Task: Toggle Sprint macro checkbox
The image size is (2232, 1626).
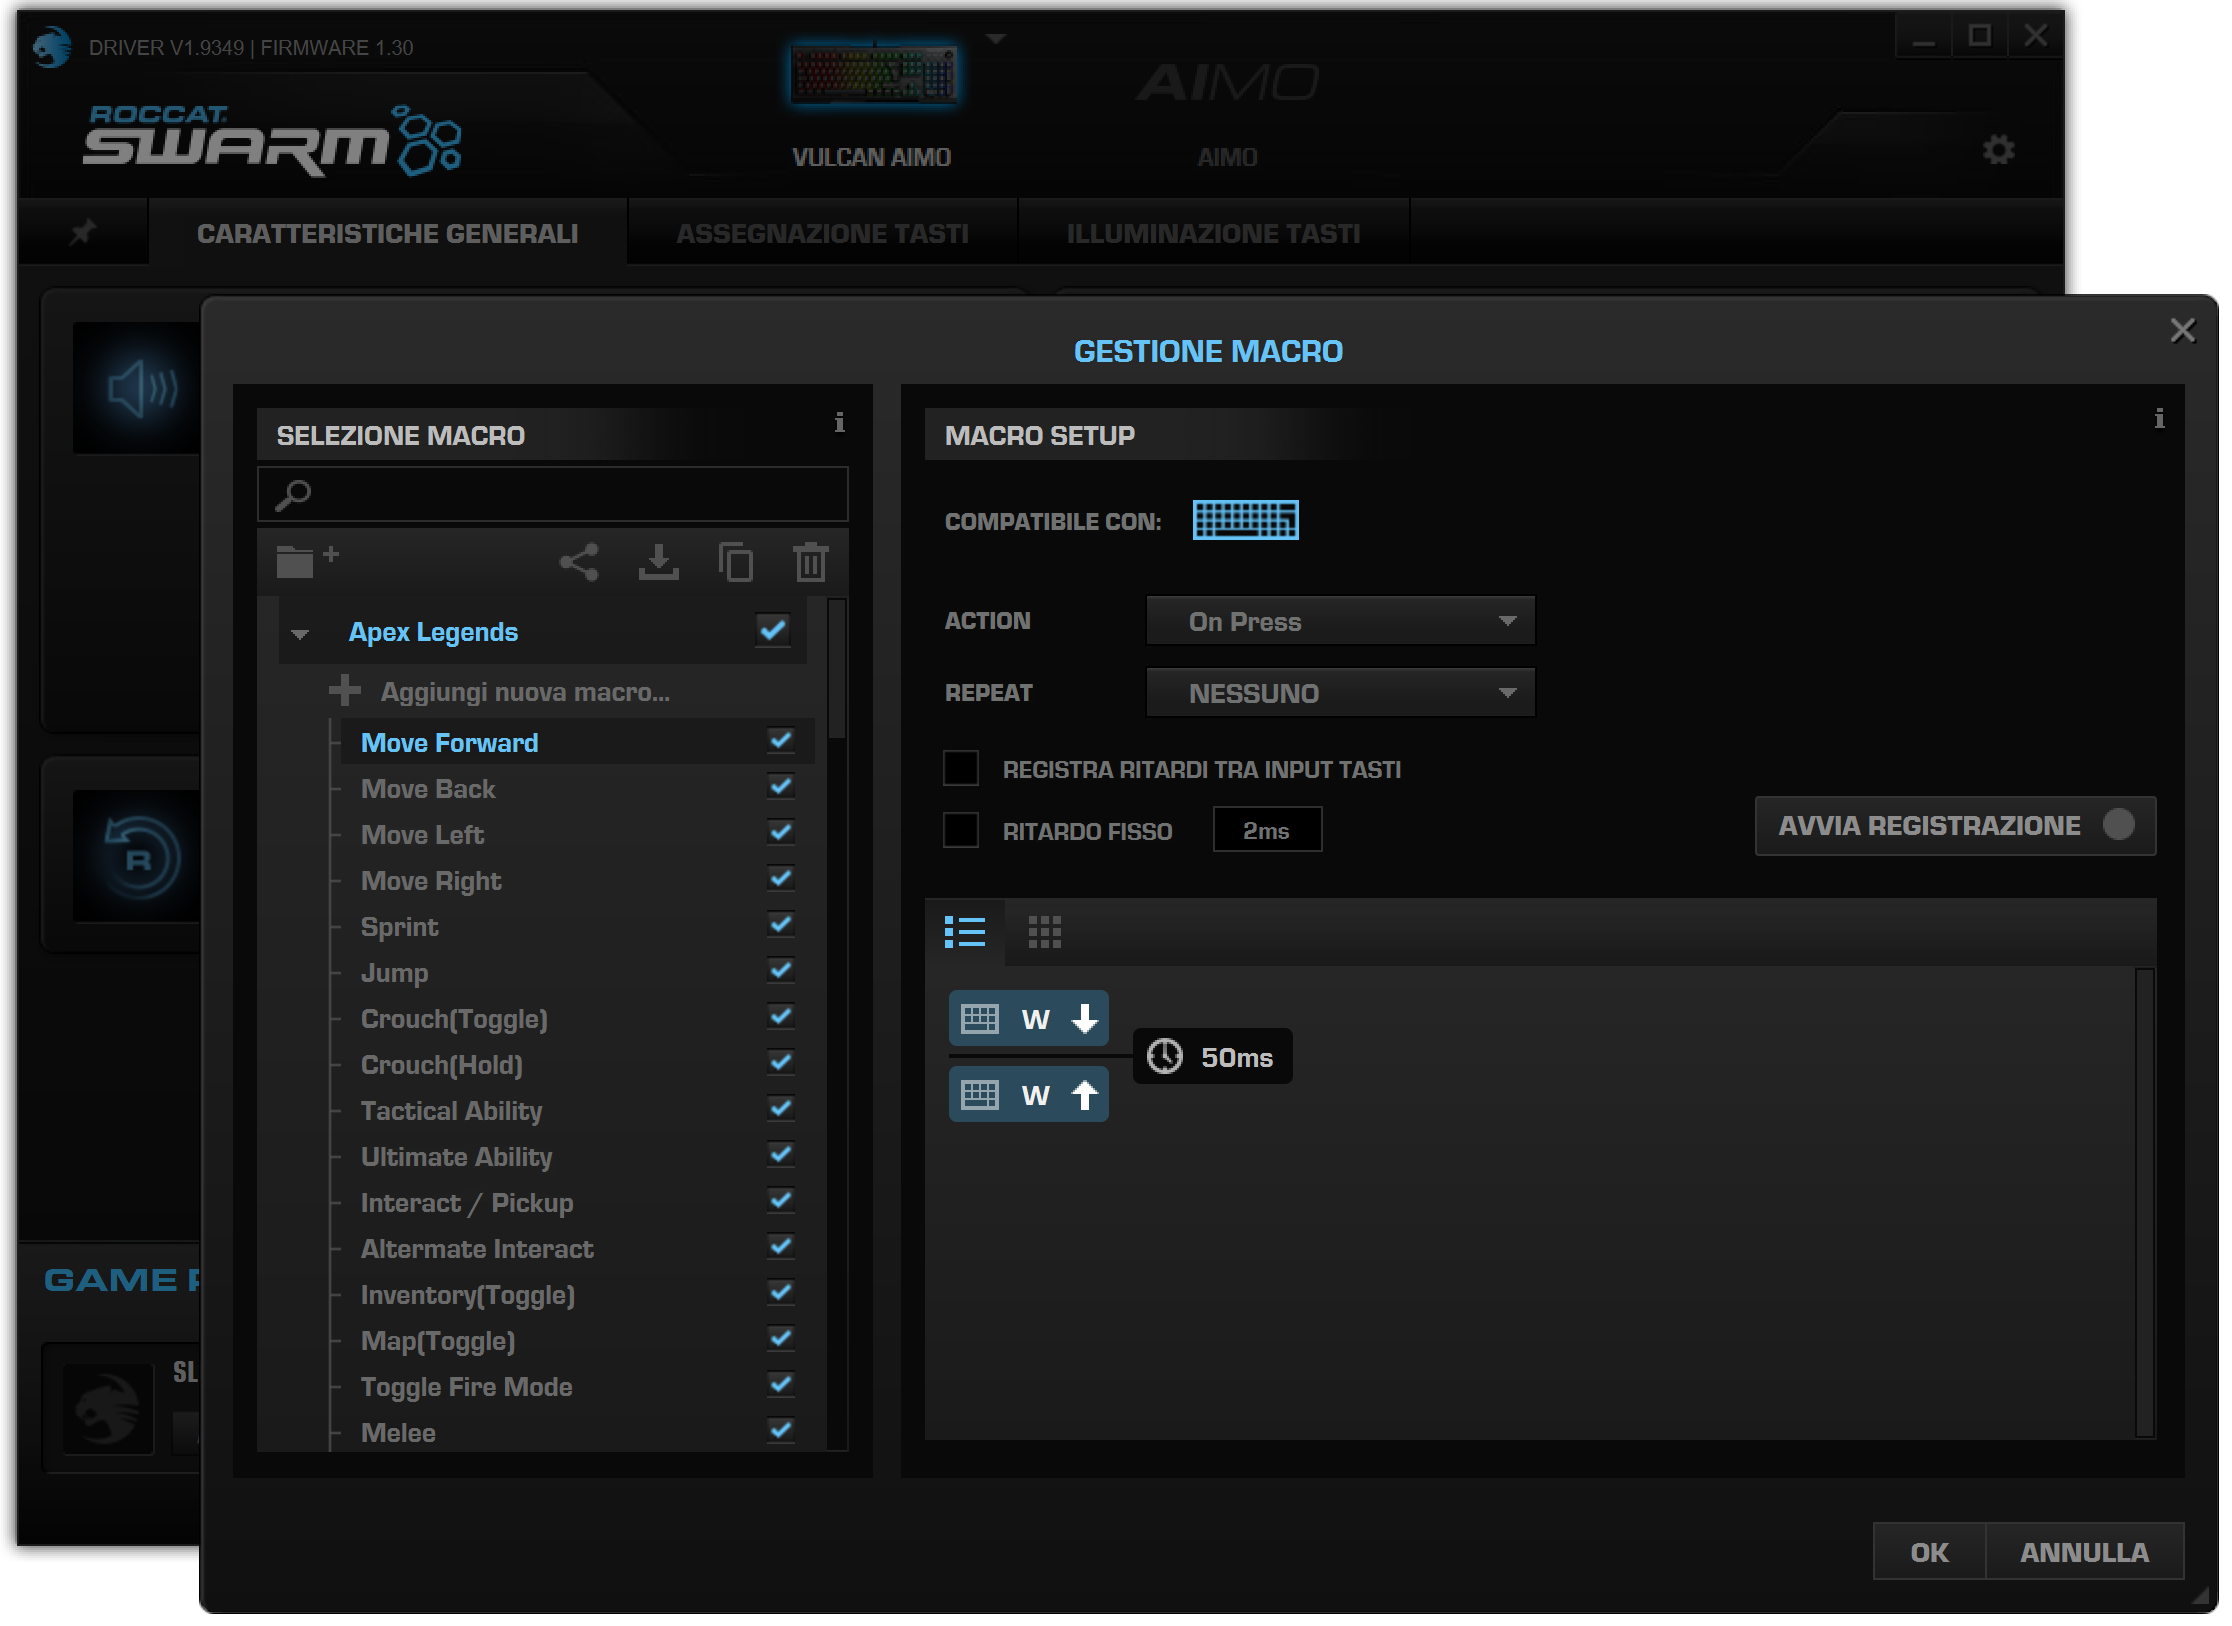Action: click(780, 925)
